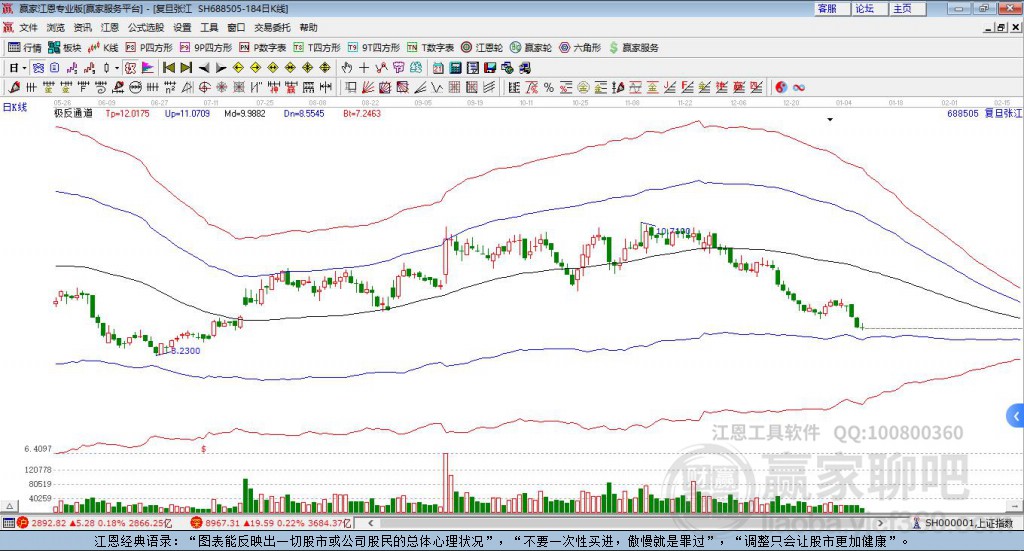This screenshot has height=551, width=1024.
Task: Select the red target circle tool
Action: click(x=204, y=87)
